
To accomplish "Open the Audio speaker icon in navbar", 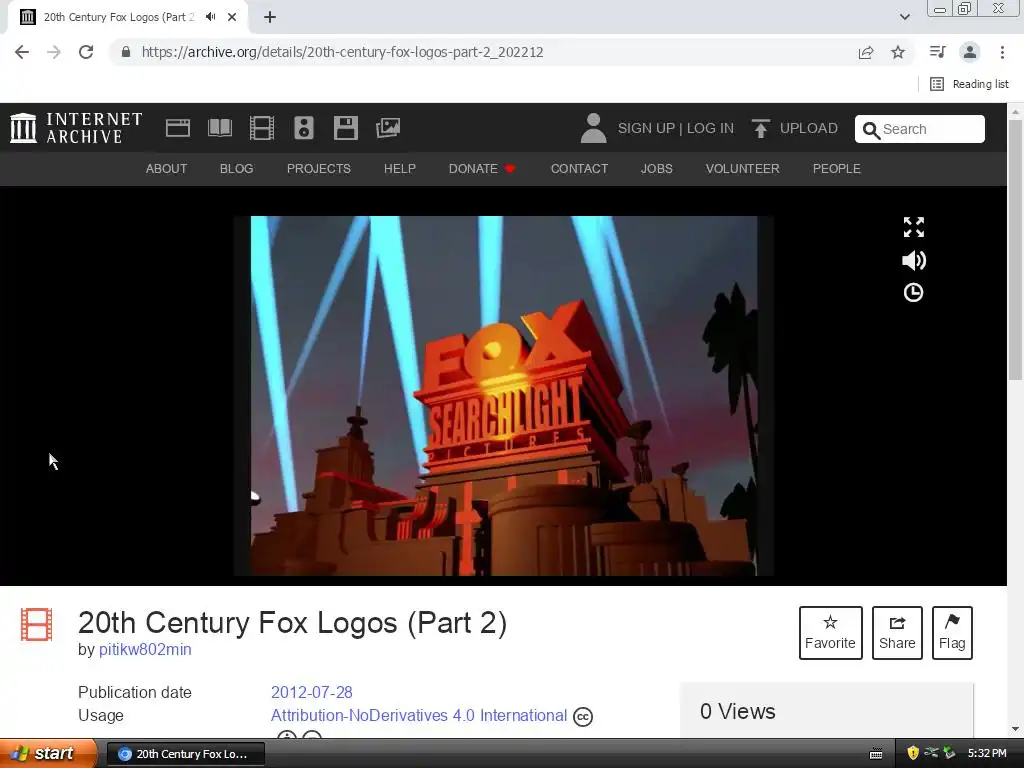I will point(304,128).
